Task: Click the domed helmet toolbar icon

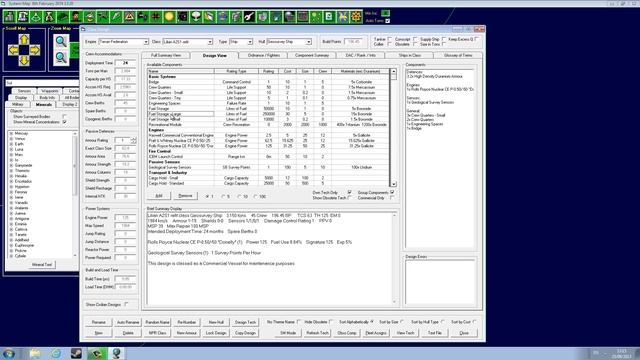Action: 289,17
